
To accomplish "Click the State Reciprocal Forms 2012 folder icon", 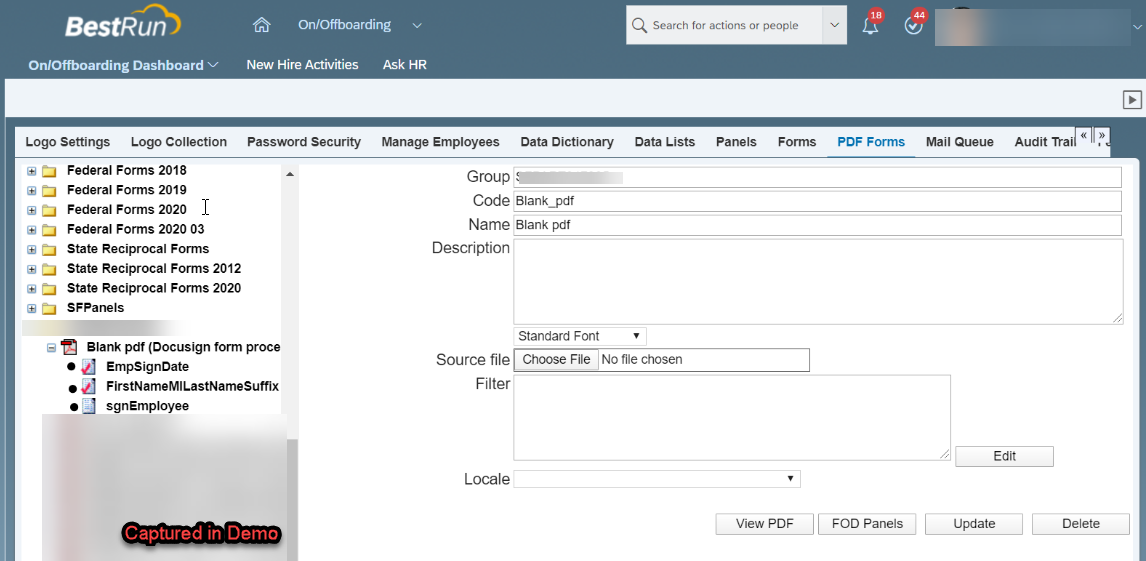I will coord(50,270).
